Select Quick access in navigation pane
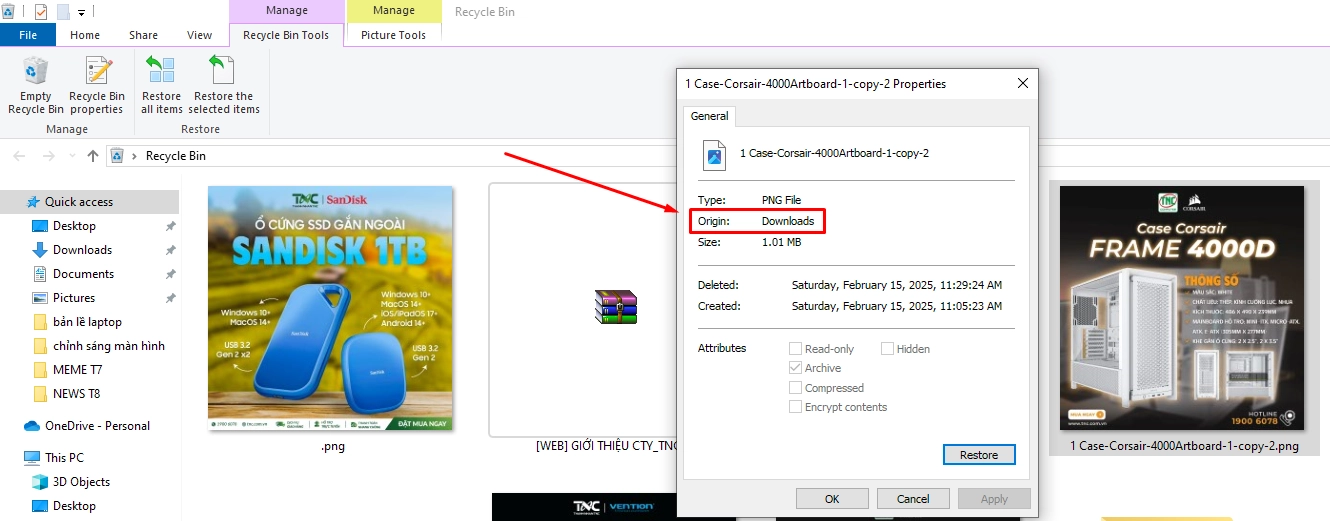 tap(79, 202)
